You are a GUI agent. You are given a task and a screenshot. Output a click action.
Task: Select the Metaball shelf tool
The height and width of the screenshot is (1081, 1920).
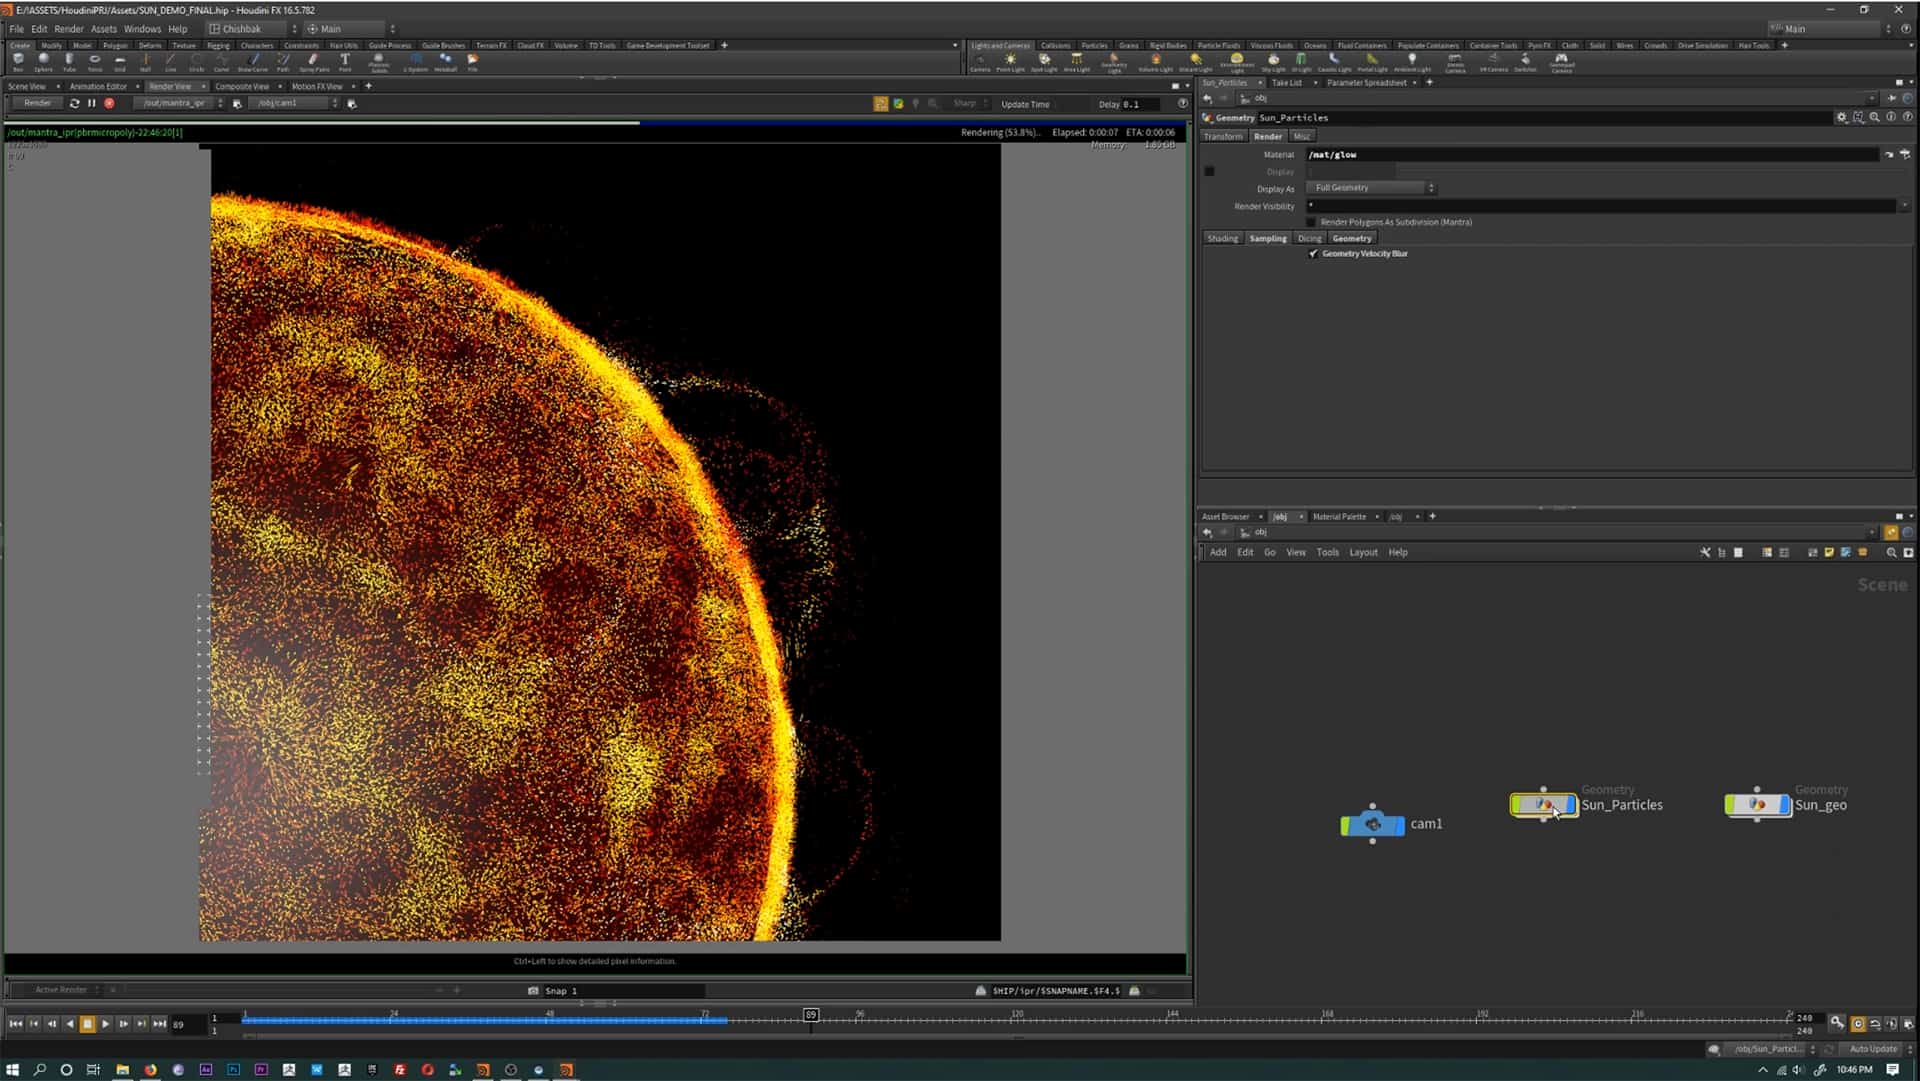coord(445,62)
